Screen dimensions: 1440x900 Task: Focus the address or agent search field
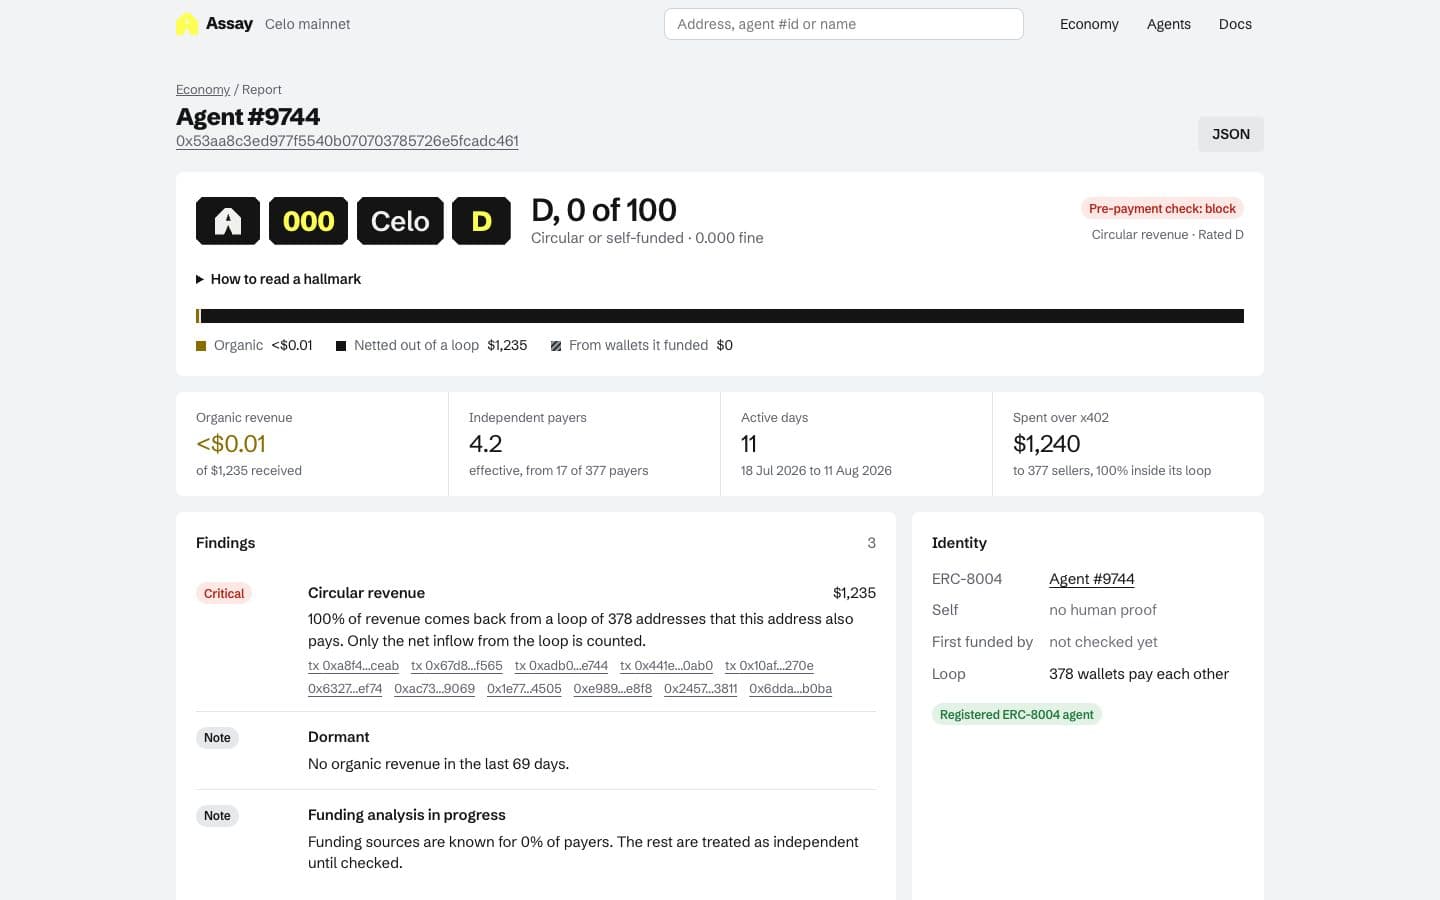[844, 24]
